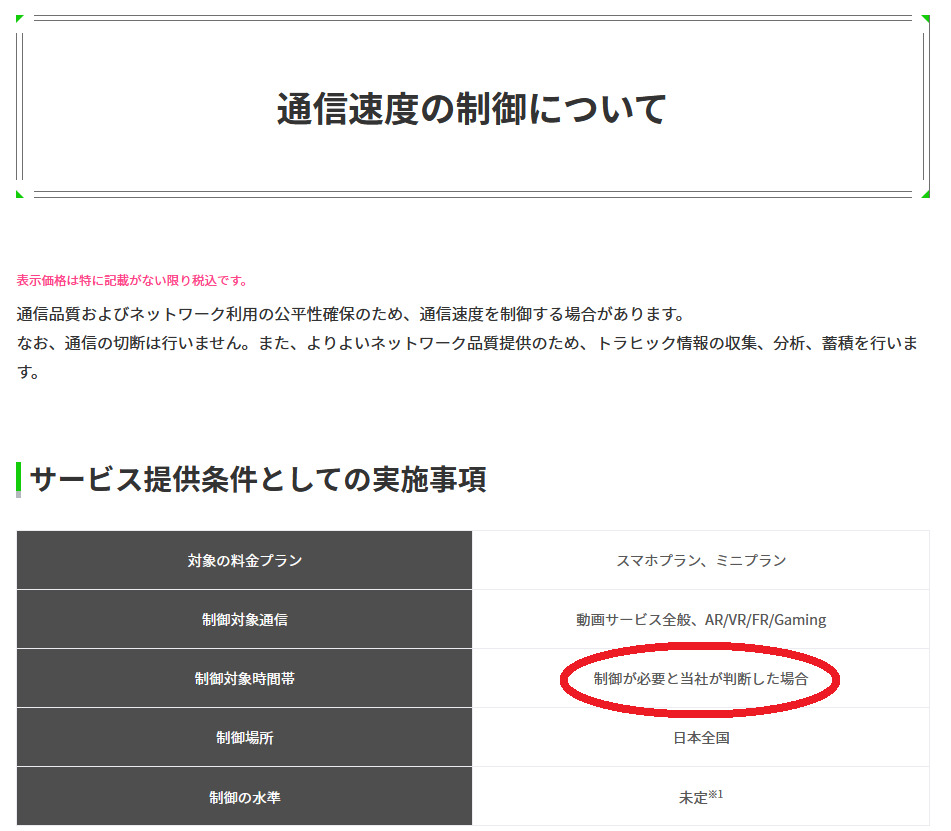Click the ※1 footnote superscript marker

point(715,794)
